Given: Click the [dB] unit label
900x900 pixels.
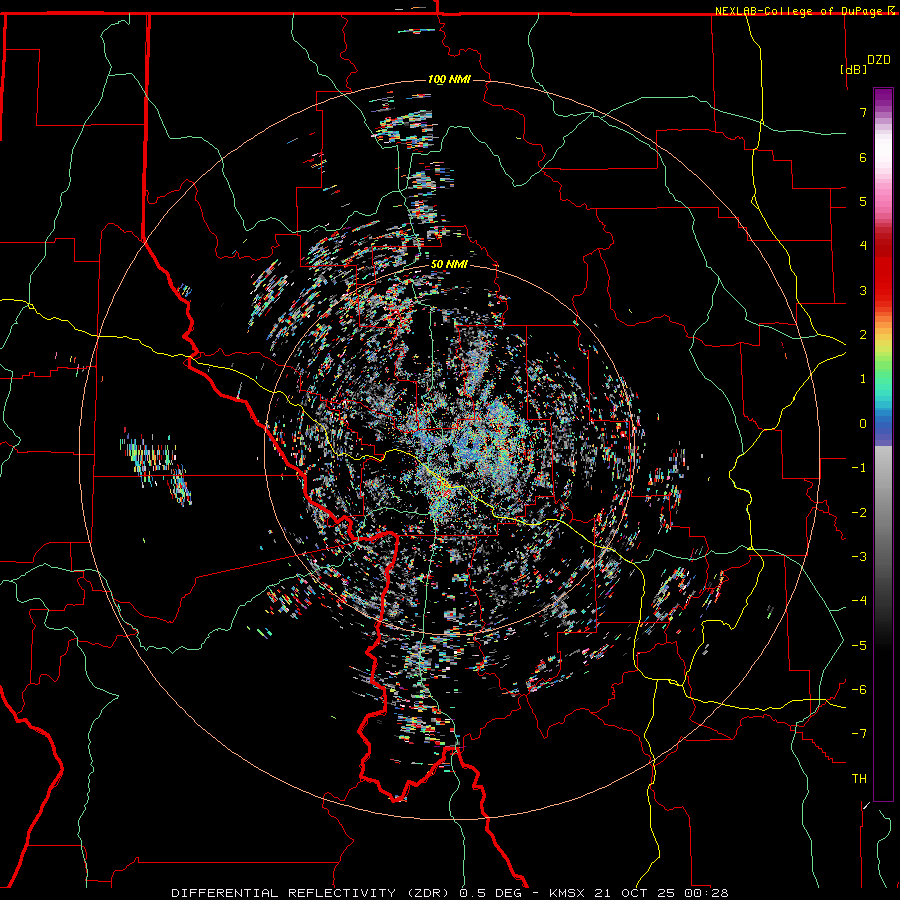Looking at the screenshot, I should coord(854,69).
